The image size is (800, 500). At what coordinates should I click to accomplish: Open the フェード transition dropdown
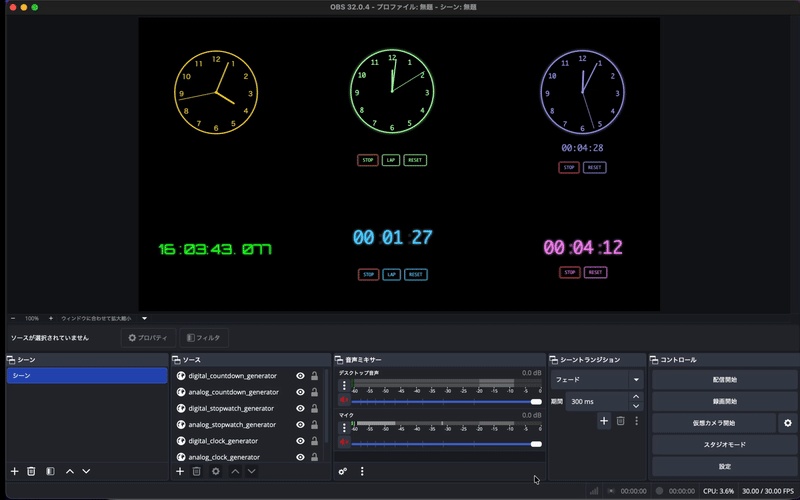[597, 380]
